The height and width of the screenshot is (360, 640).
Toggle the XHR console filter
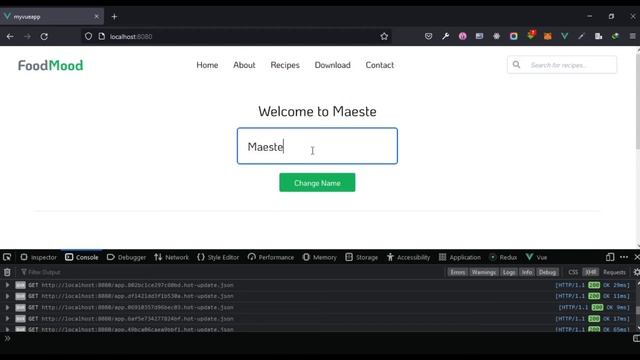[591, 272]
